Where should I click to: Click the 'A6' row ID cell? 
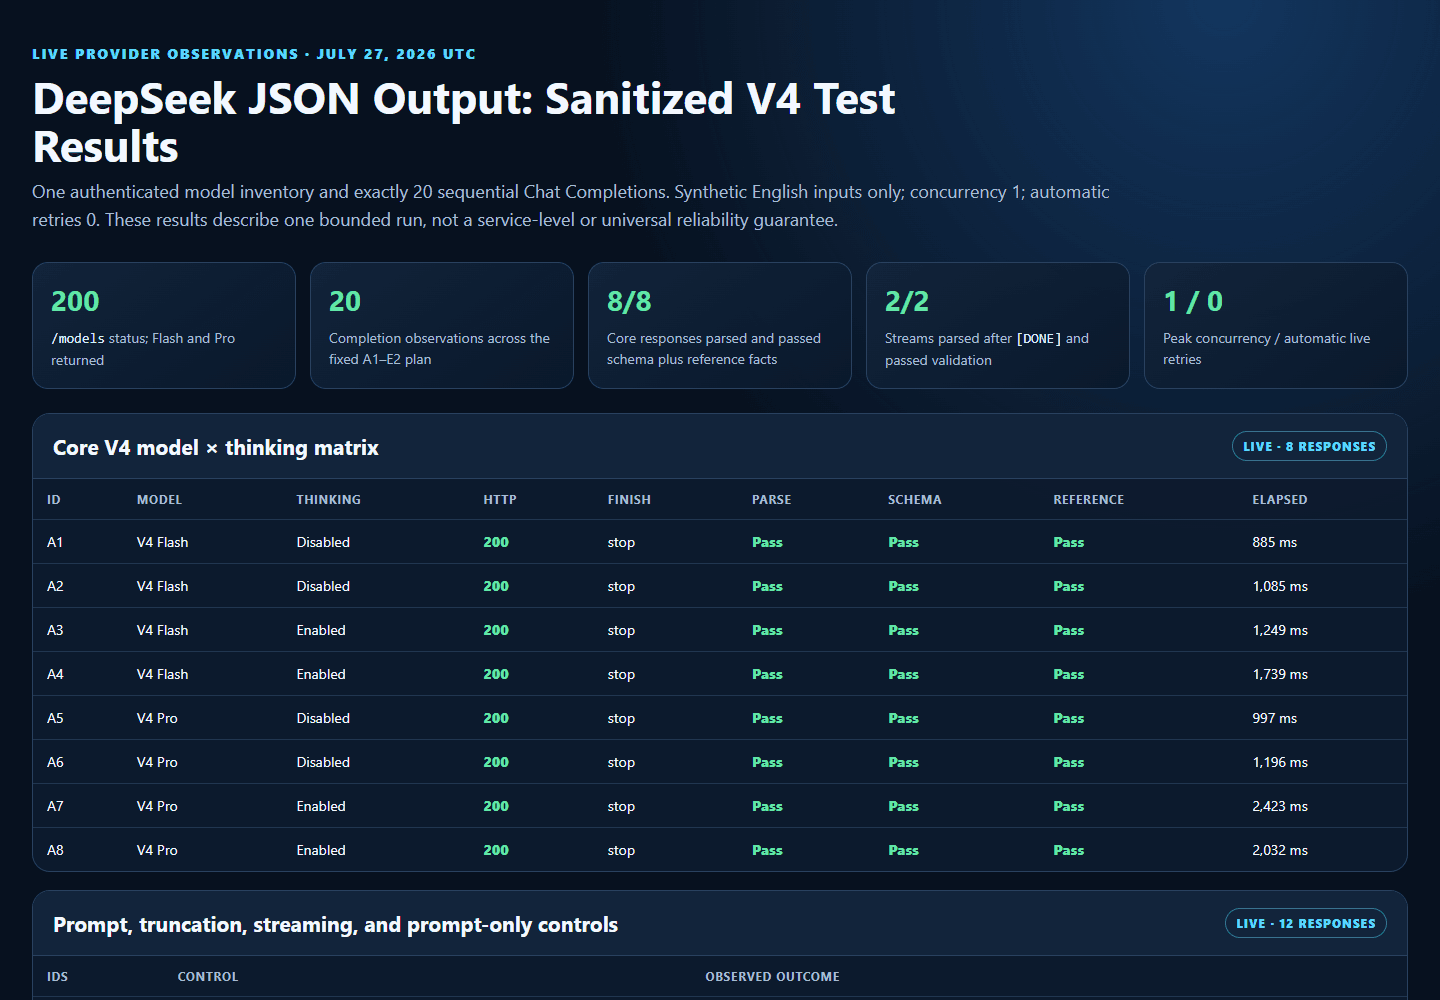pyautogui.click(x=55, y=762)
